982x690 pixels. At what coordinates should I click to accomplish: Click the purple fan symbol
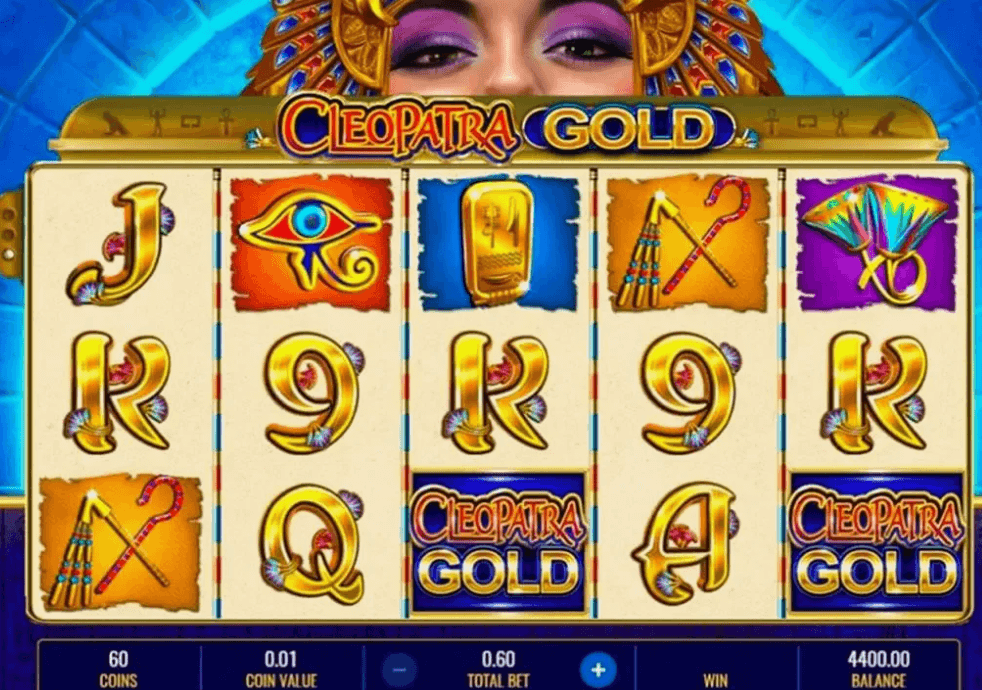[877, 244]
